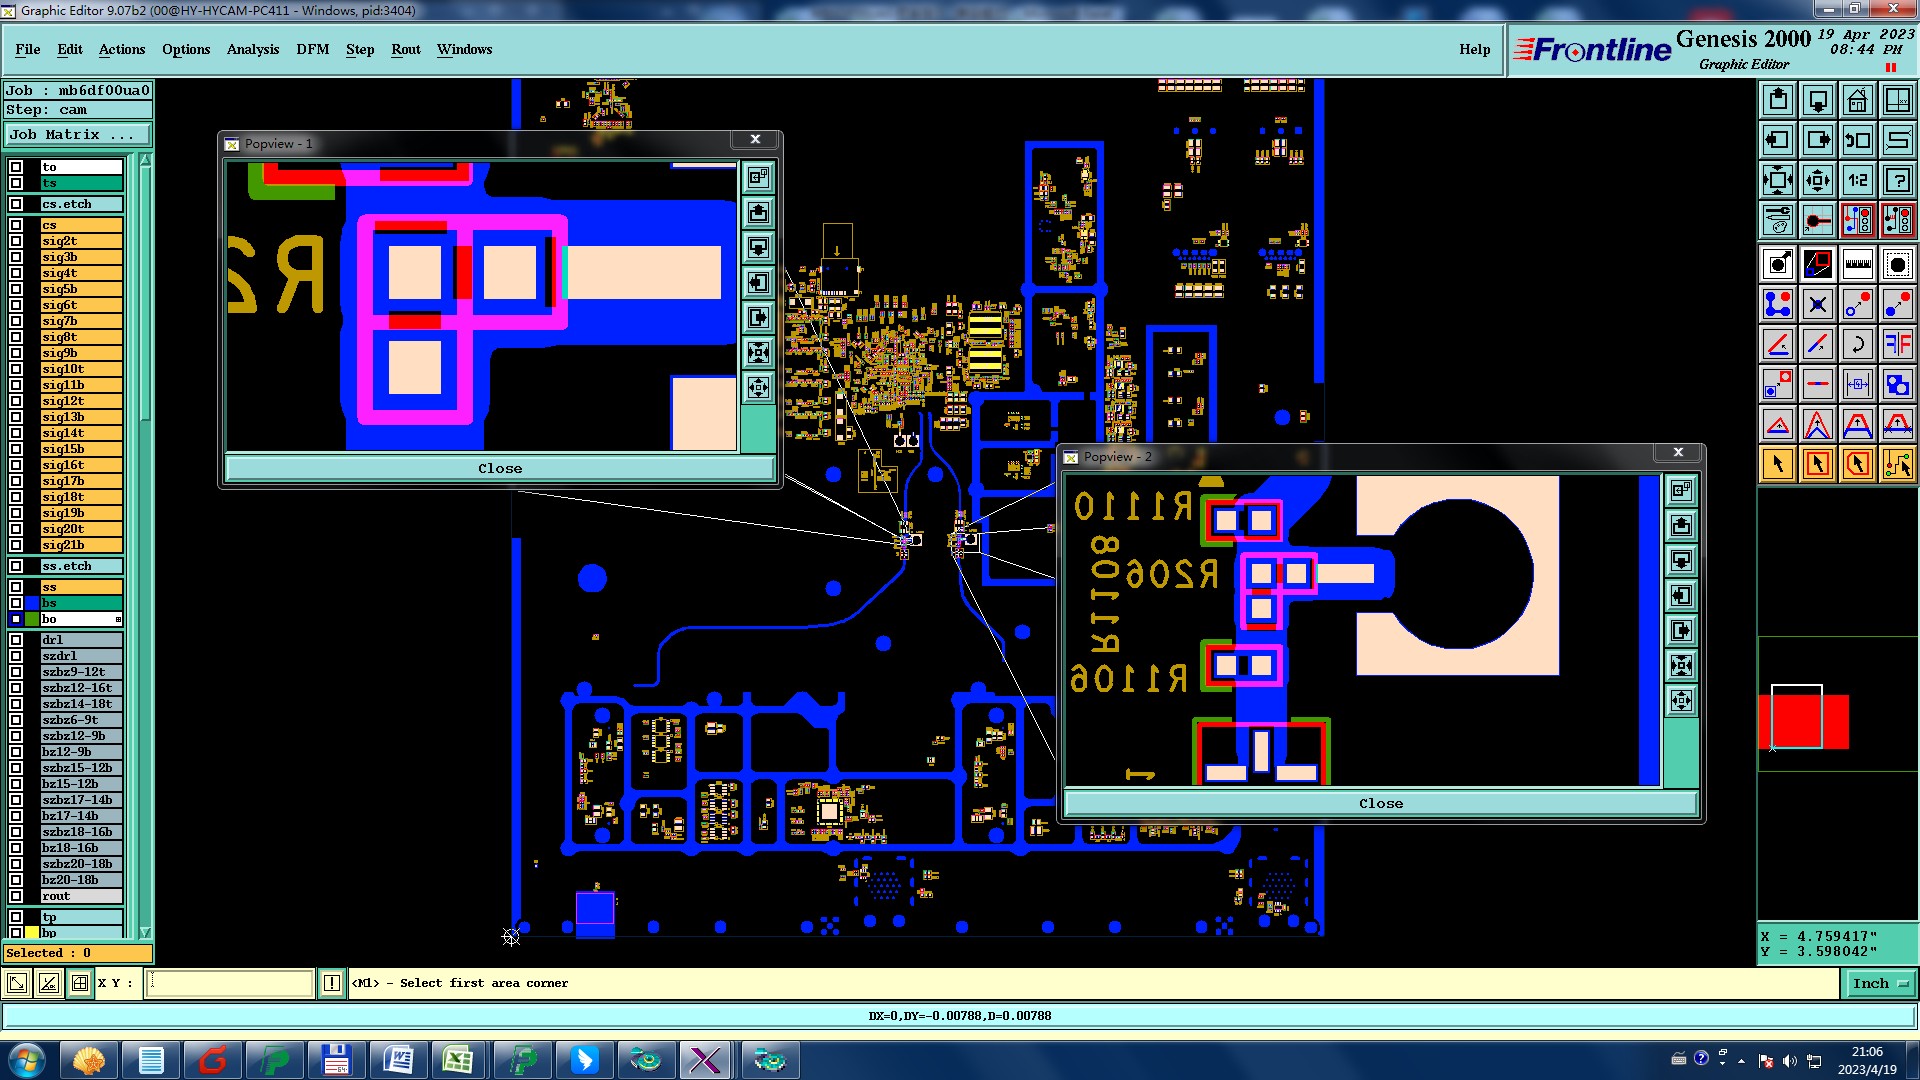Screen dimensions: 1920x1080
Task: Click the mirror F feature icon
Action: pos(1897,344)
